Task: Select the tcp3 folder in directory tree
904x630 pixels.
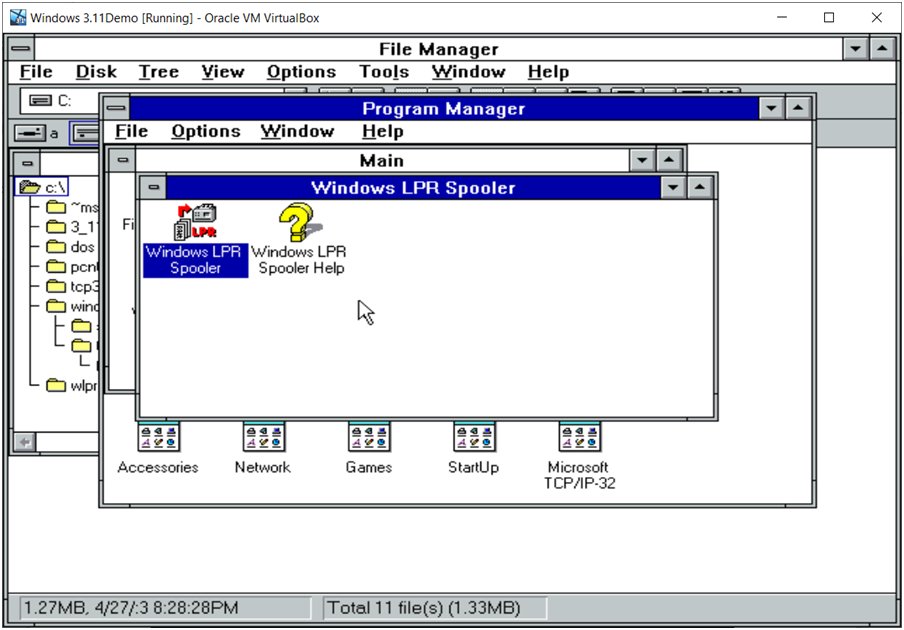Action: point(72,286)
